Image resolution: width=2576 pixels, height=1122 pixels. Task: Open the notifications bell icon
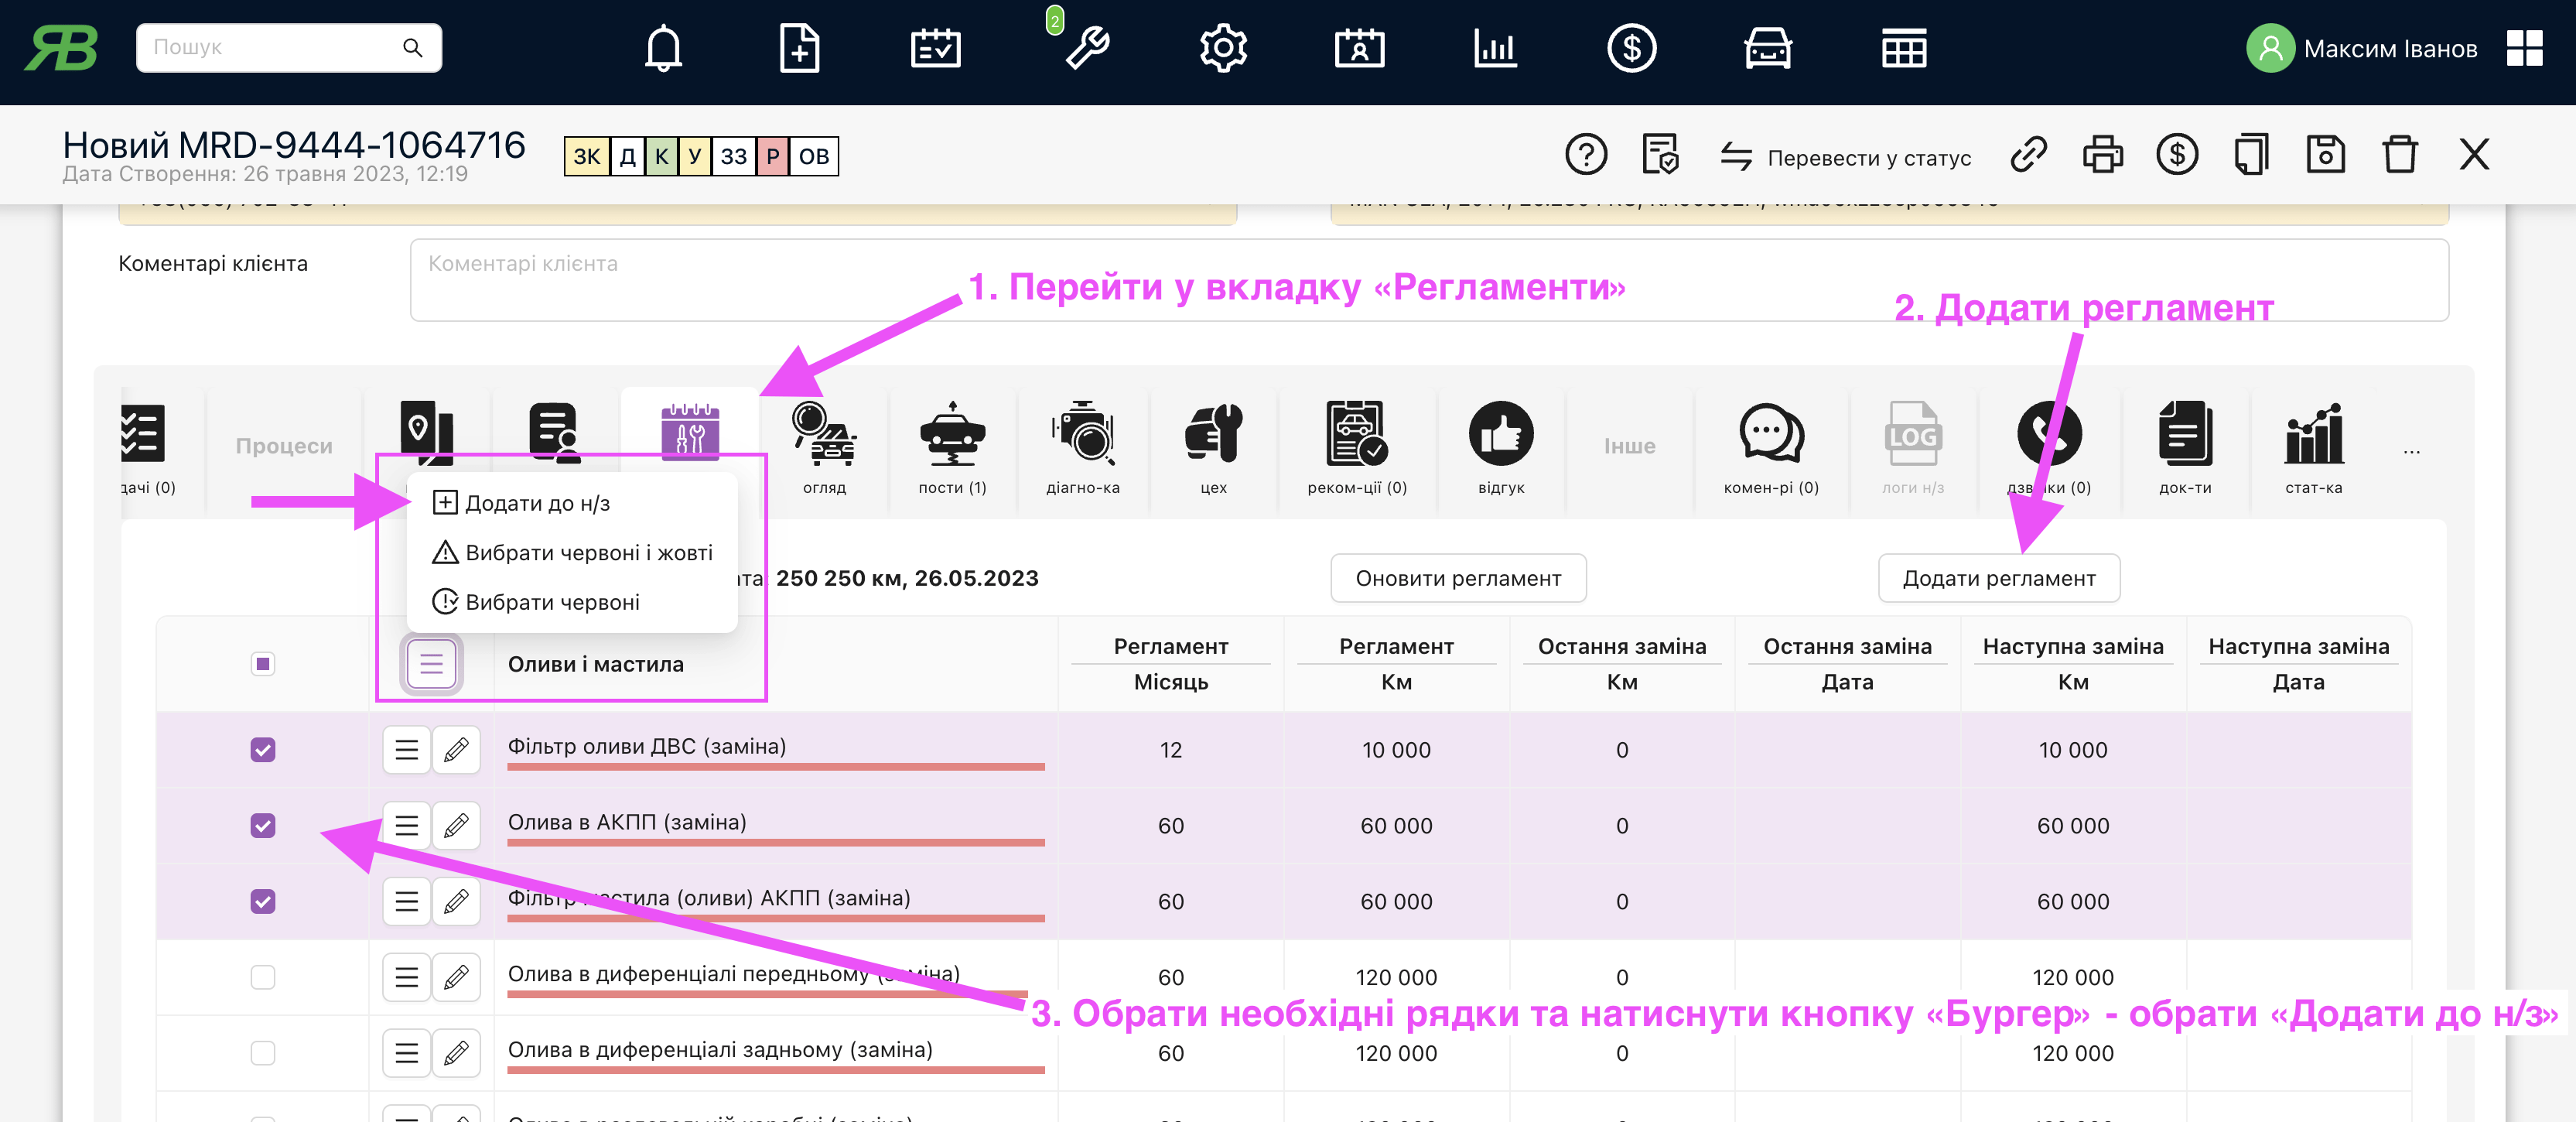tap(663, 48)
